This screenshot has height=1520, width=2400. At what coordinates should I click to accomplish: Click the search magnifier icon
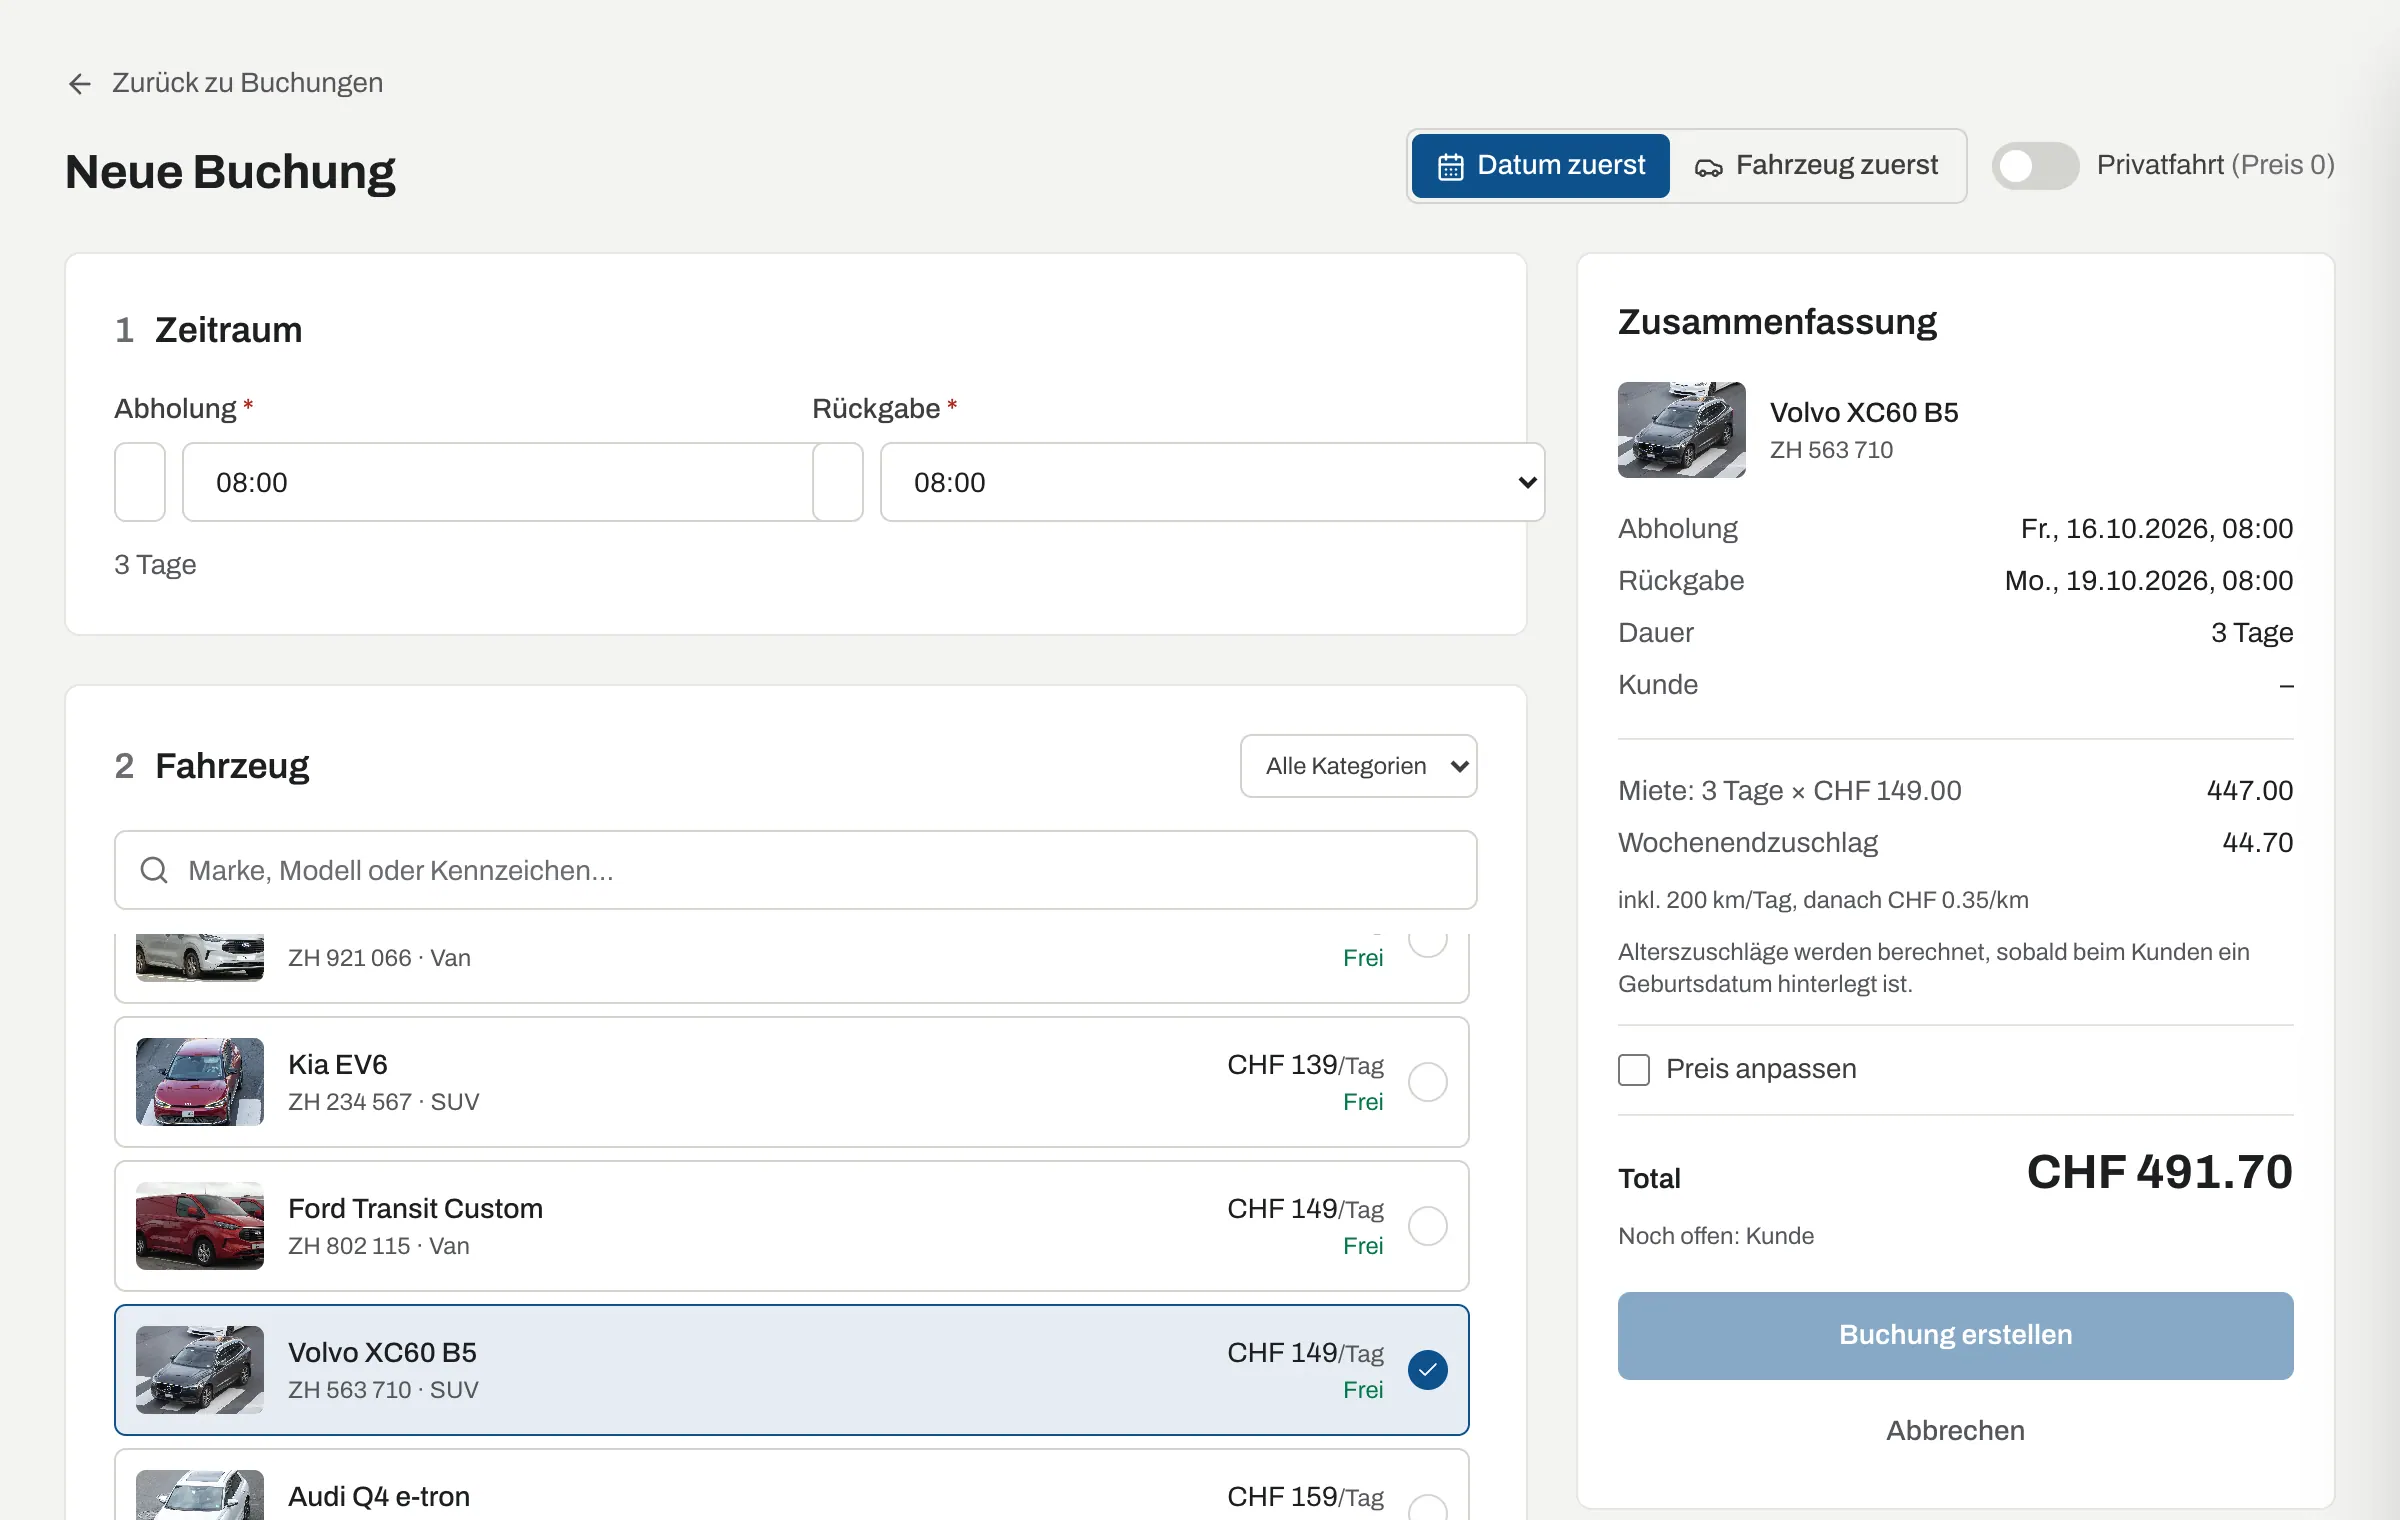[x=154, y=870]
